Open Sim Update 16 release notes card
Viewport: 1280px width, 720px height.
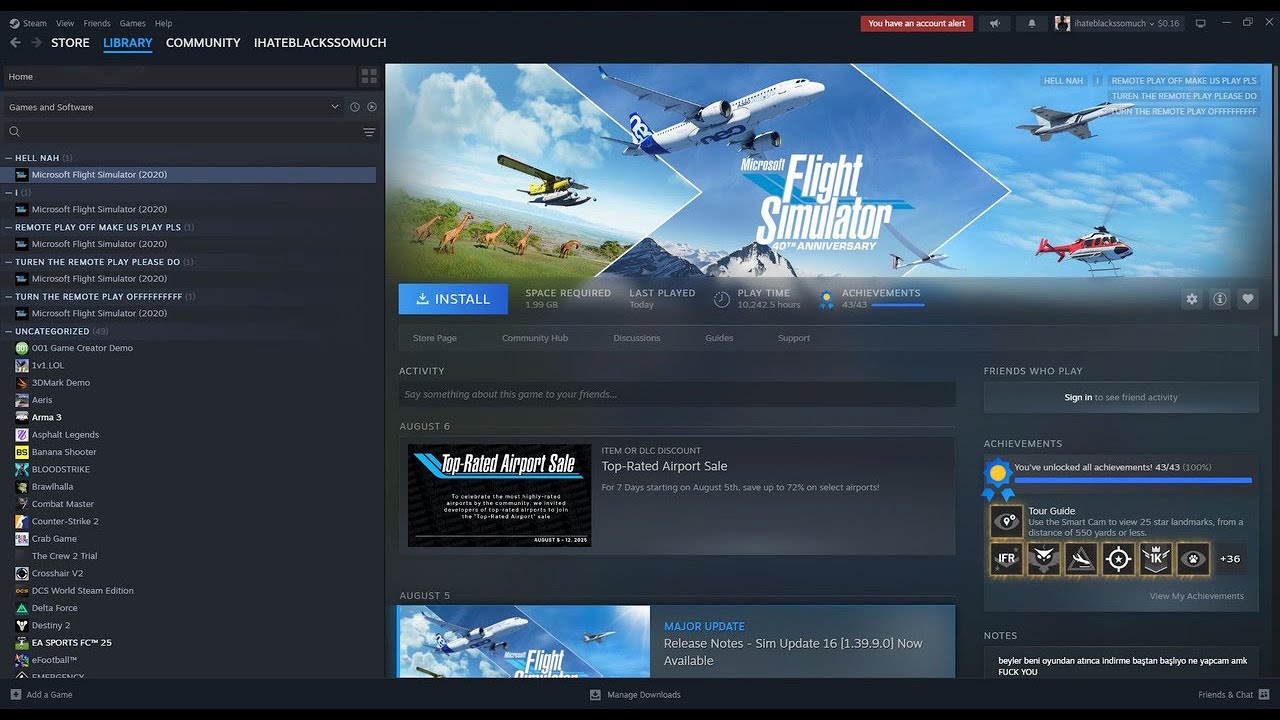pyautogui.click(x=677, y=642)
